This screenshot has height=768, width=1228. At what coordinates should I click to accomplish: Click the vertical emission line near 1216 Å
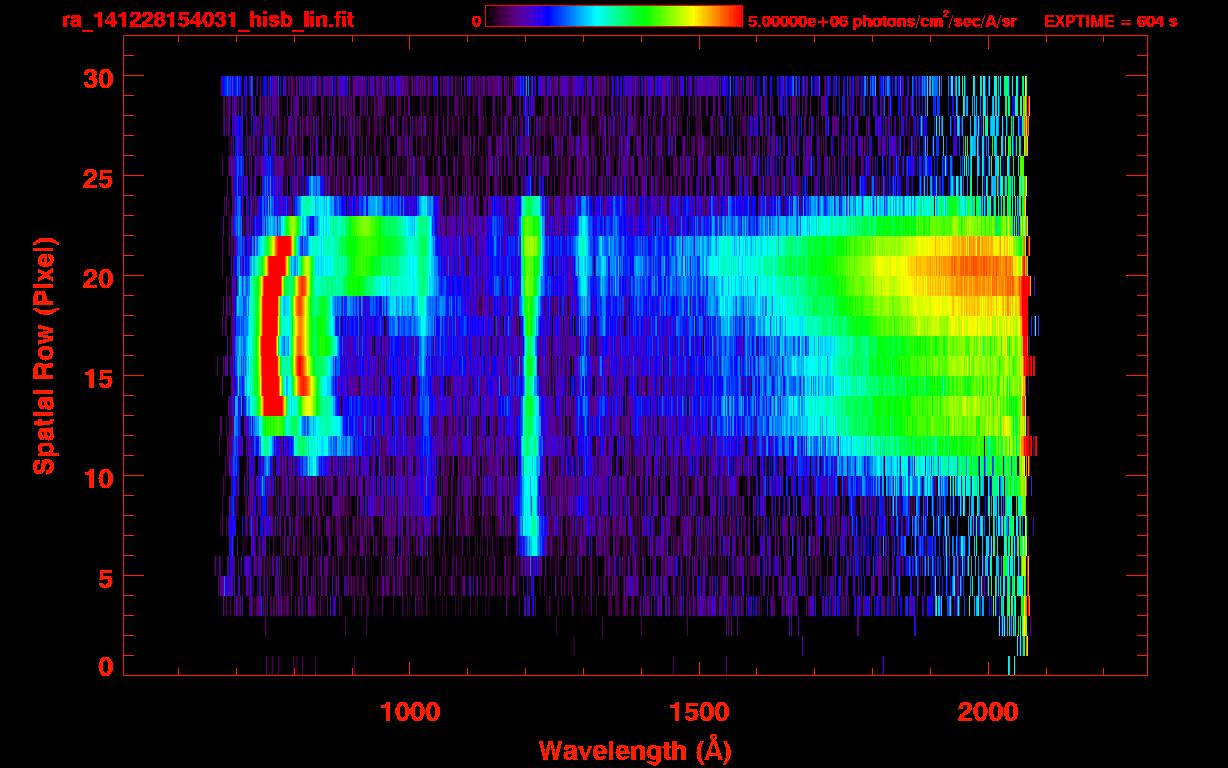pyautogui.click(x=530, y=375)
